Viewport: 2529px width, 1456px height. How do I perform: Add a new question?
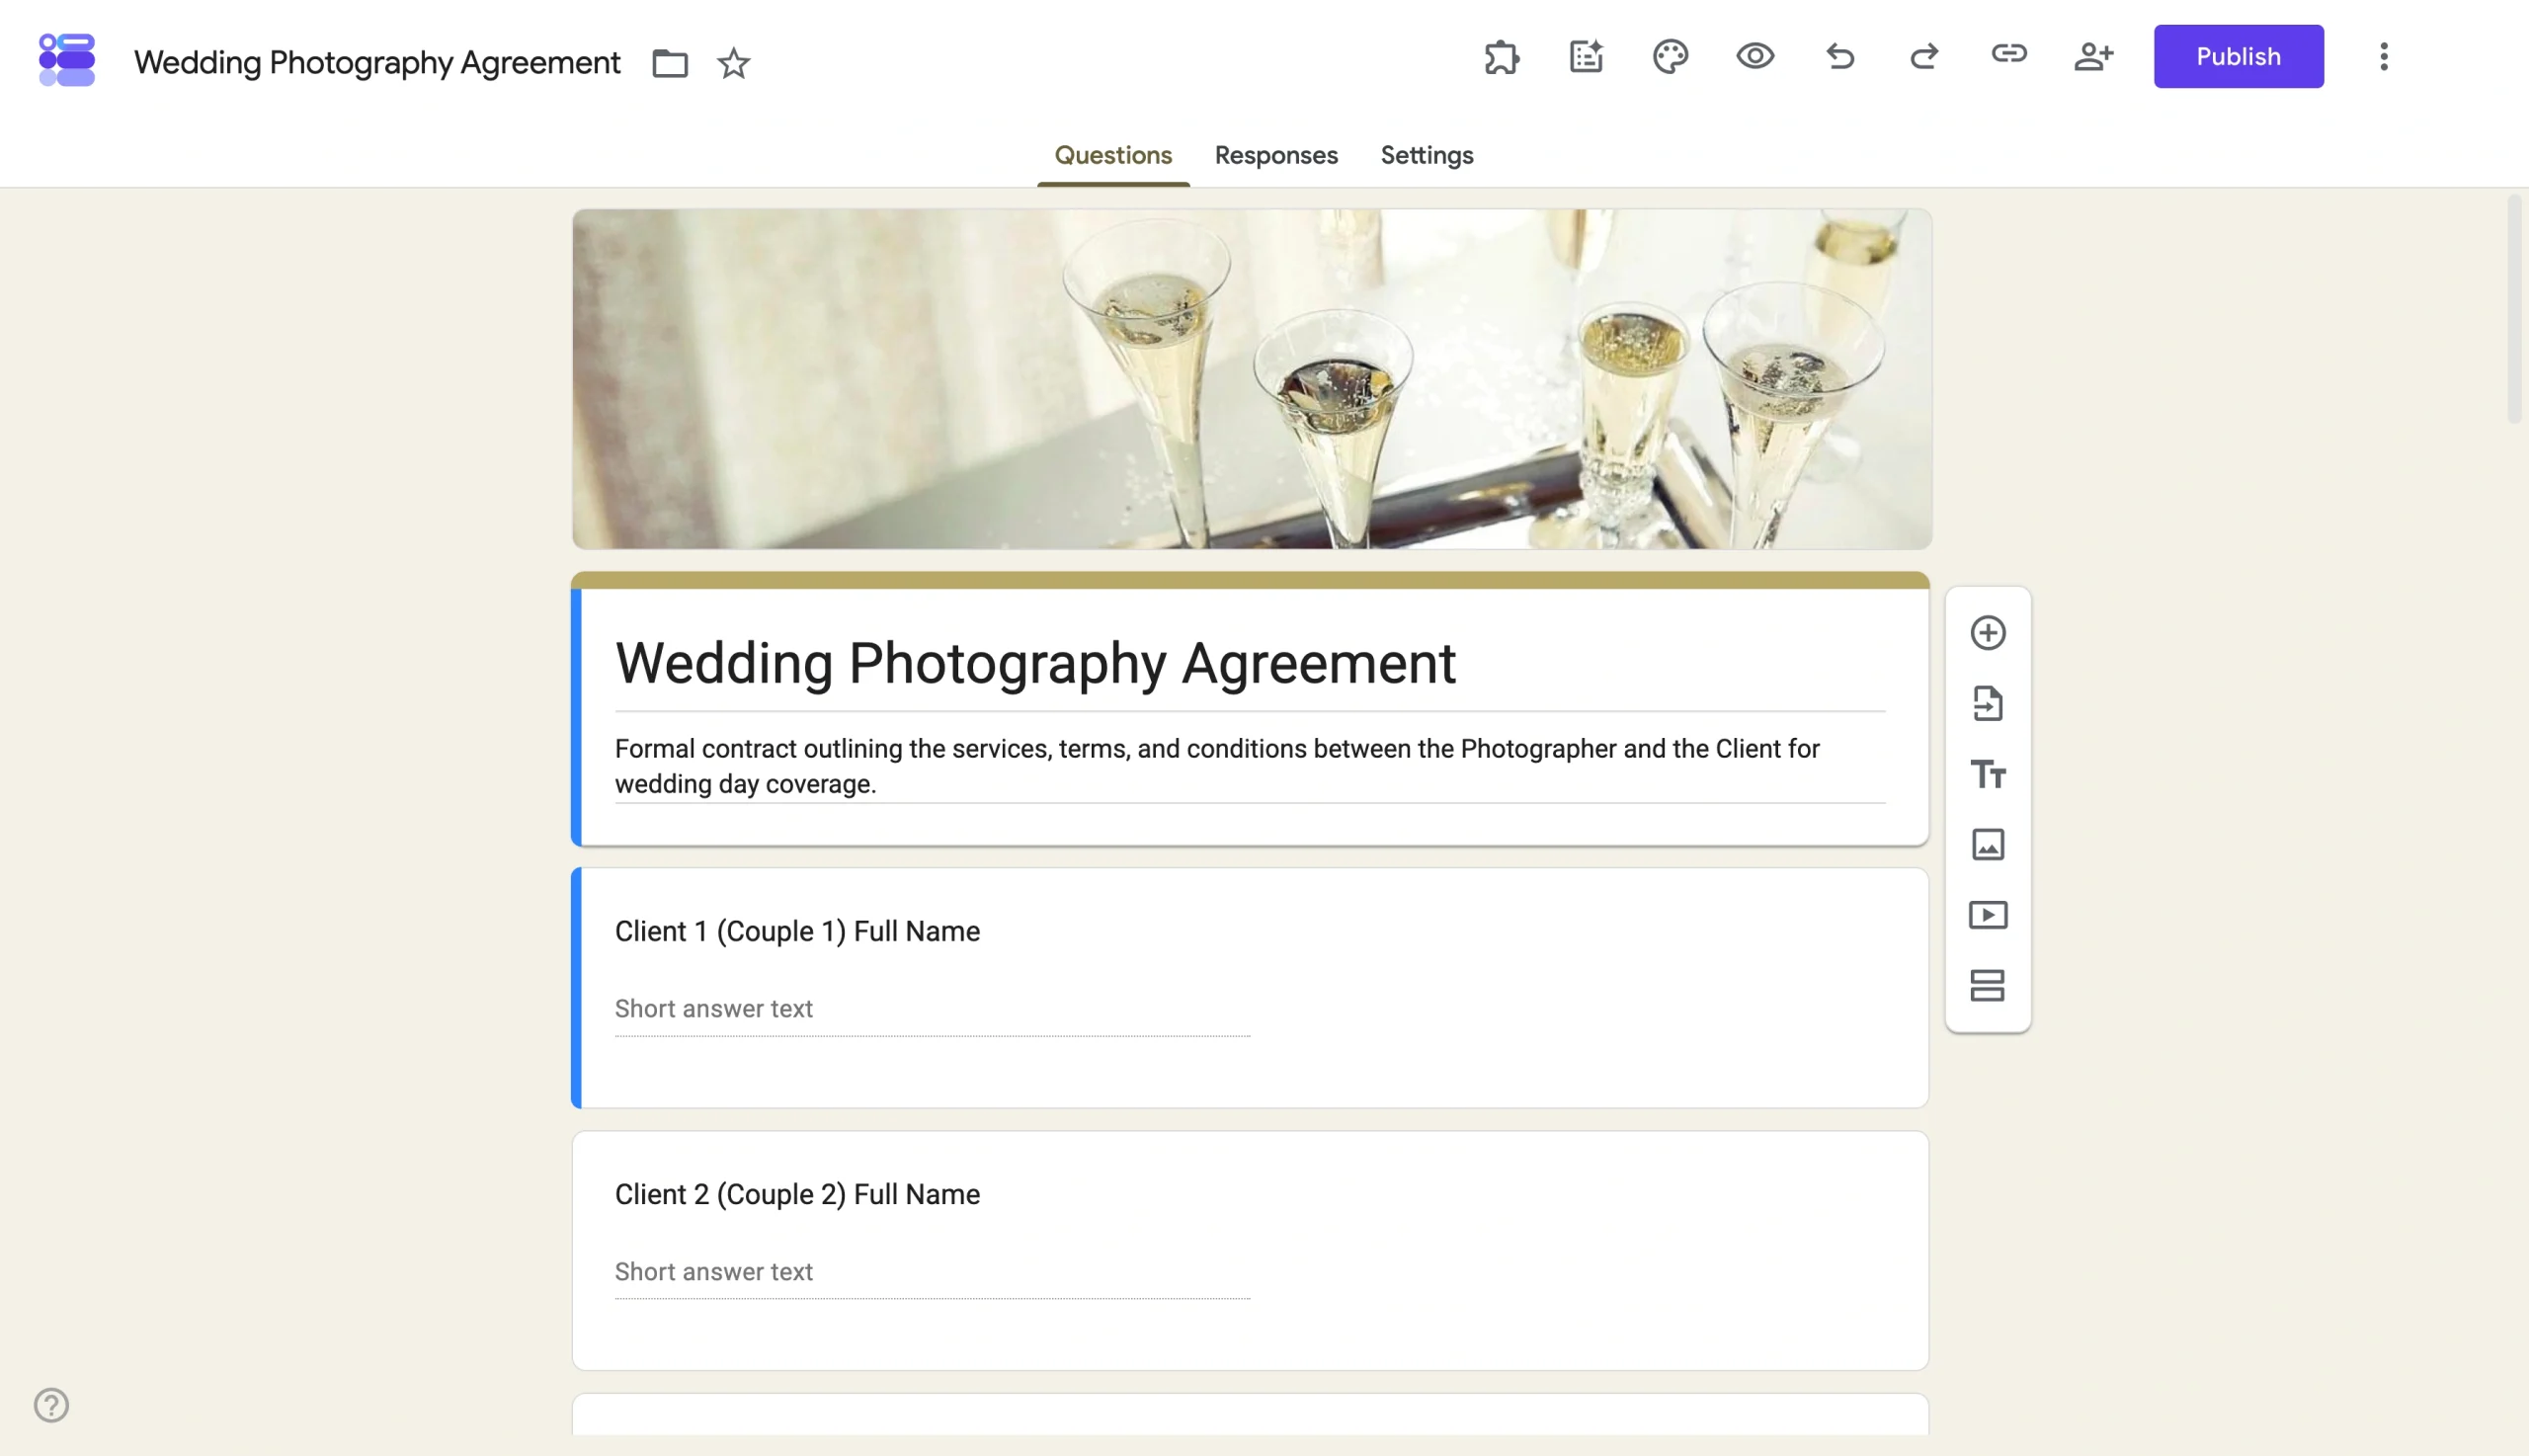(1988, 633)
